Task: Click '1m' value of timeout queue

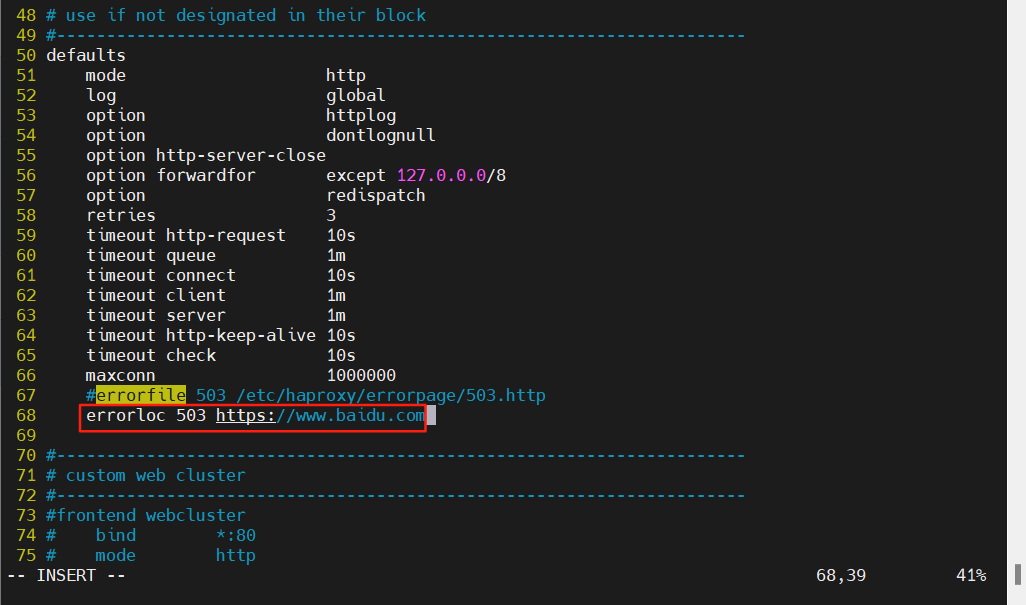Action: pos(336,256)
